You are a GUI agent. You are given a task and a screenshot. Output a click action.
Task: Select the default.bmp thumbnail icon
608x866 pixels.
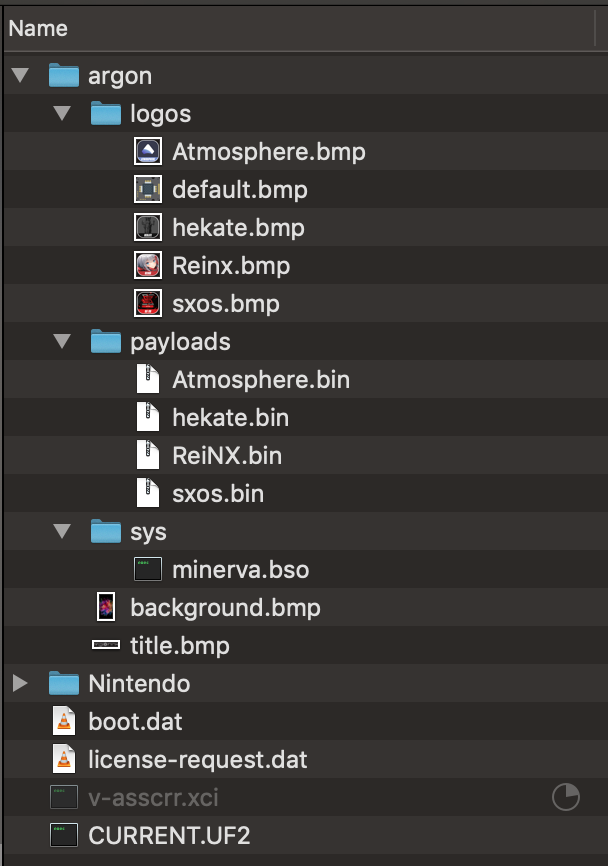tap(148, 189)
